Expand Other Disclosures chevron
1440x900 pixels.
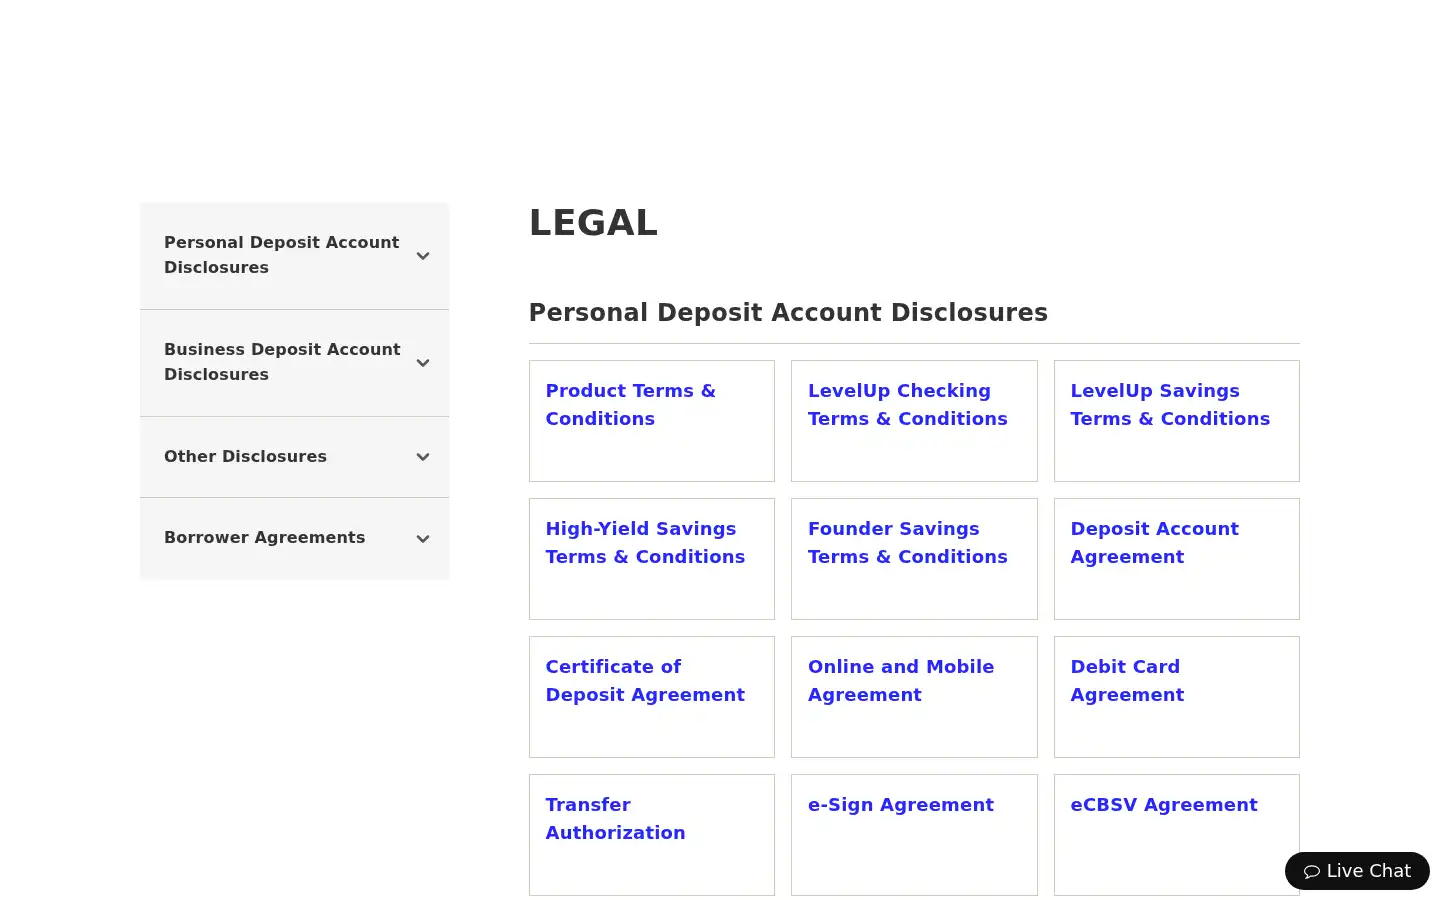tap(423, 457)
